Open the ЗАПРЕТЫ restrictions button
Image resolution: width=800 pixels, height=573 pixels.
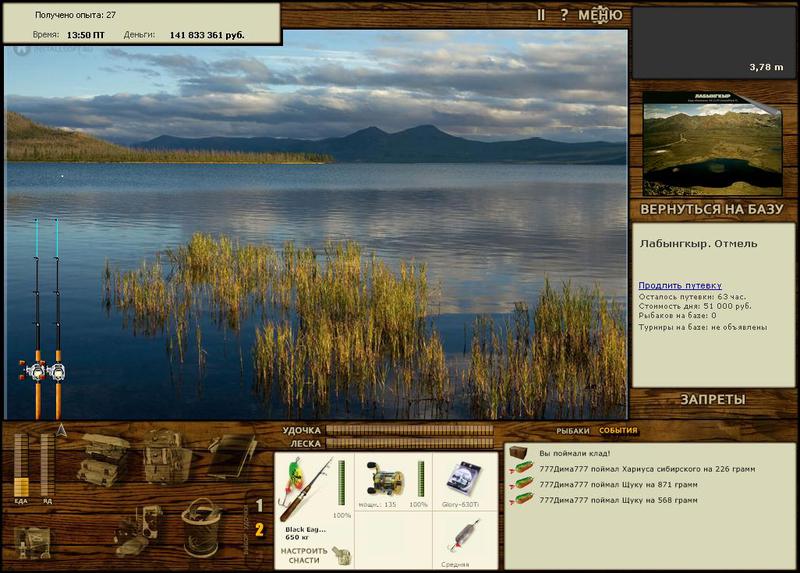pos(712,400)
